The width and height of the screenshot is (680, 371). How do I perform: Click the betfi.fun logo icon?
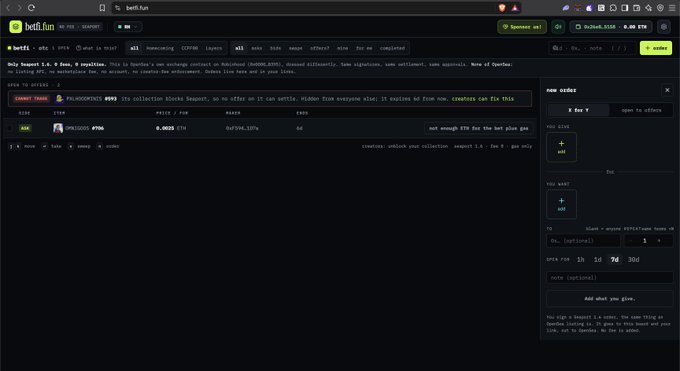16,26
